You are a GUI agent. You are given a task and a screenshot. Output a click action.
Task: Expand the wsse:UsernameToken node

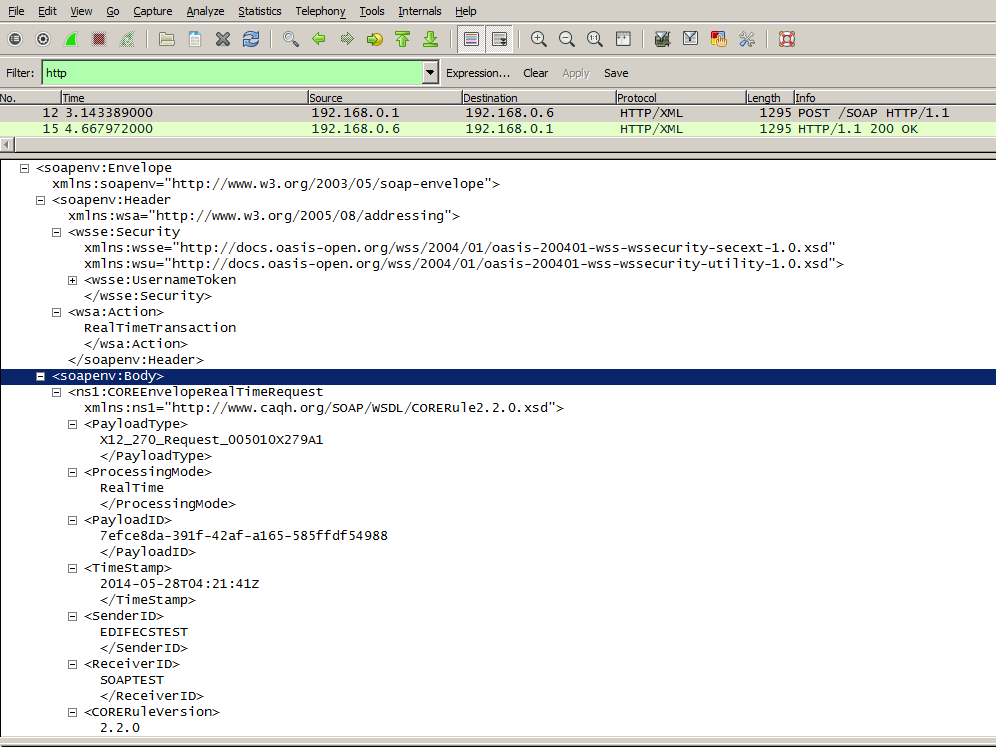(72, 280)
